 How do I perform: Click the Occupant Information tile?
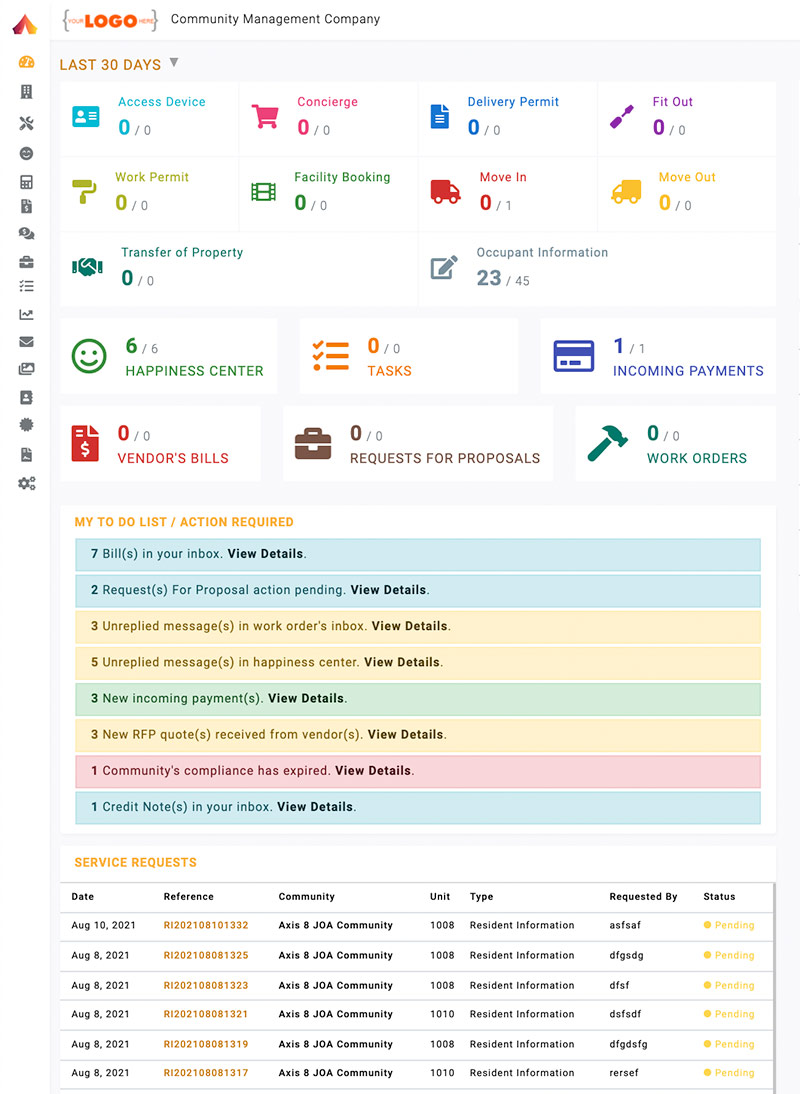pos(597,269)
